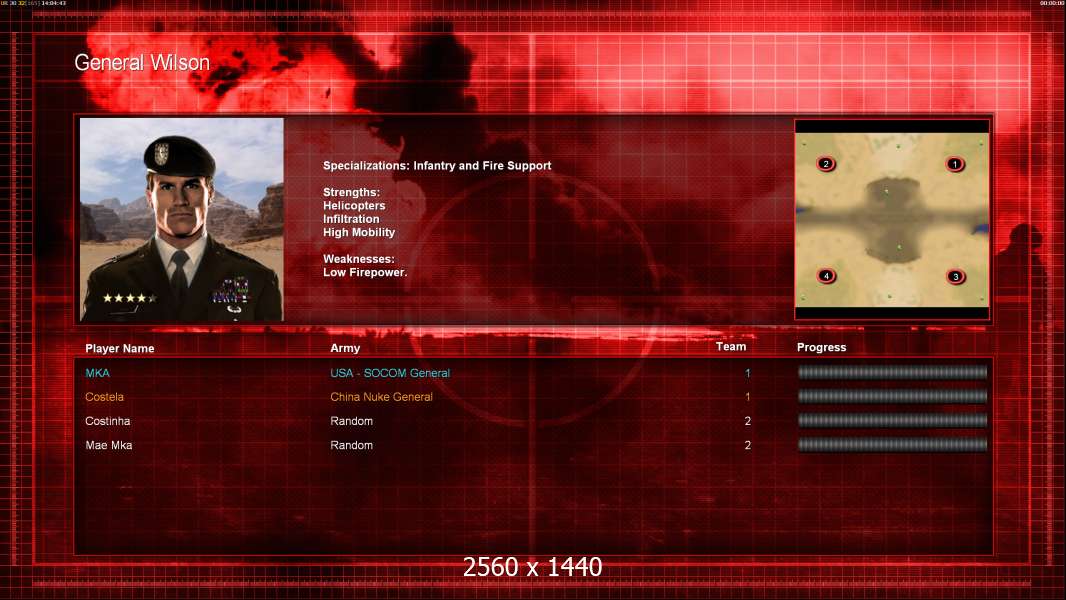The width and height of the screenshot is (1066, 600).
Task: Click the General Wilson portrait
Action: (x=182, y=219)
